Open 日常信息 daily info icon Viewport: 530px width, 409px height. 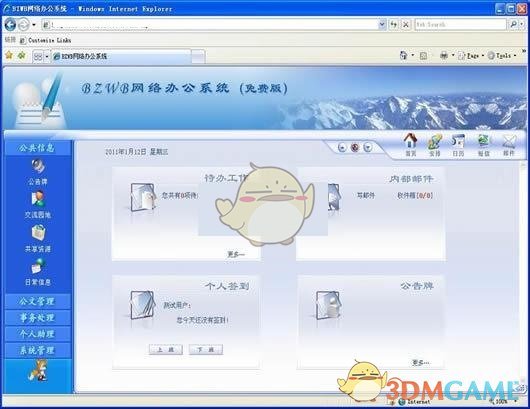pyautogui.click(x=38, y=272)
